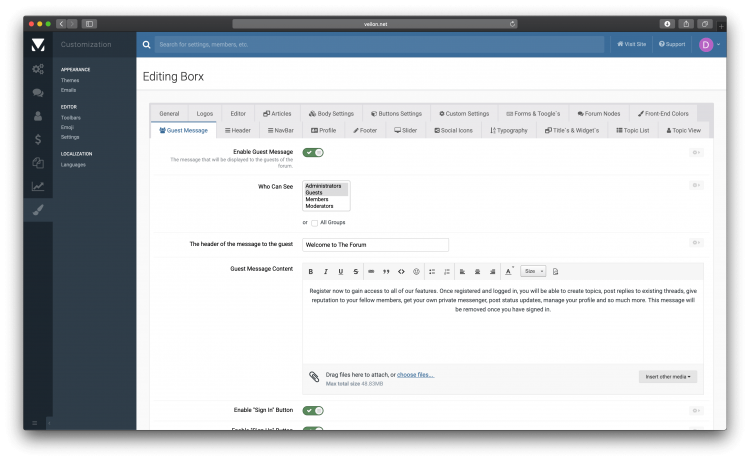Insert a code block in the editor
This screenshot has width=750, height=461.
(401, 272)
